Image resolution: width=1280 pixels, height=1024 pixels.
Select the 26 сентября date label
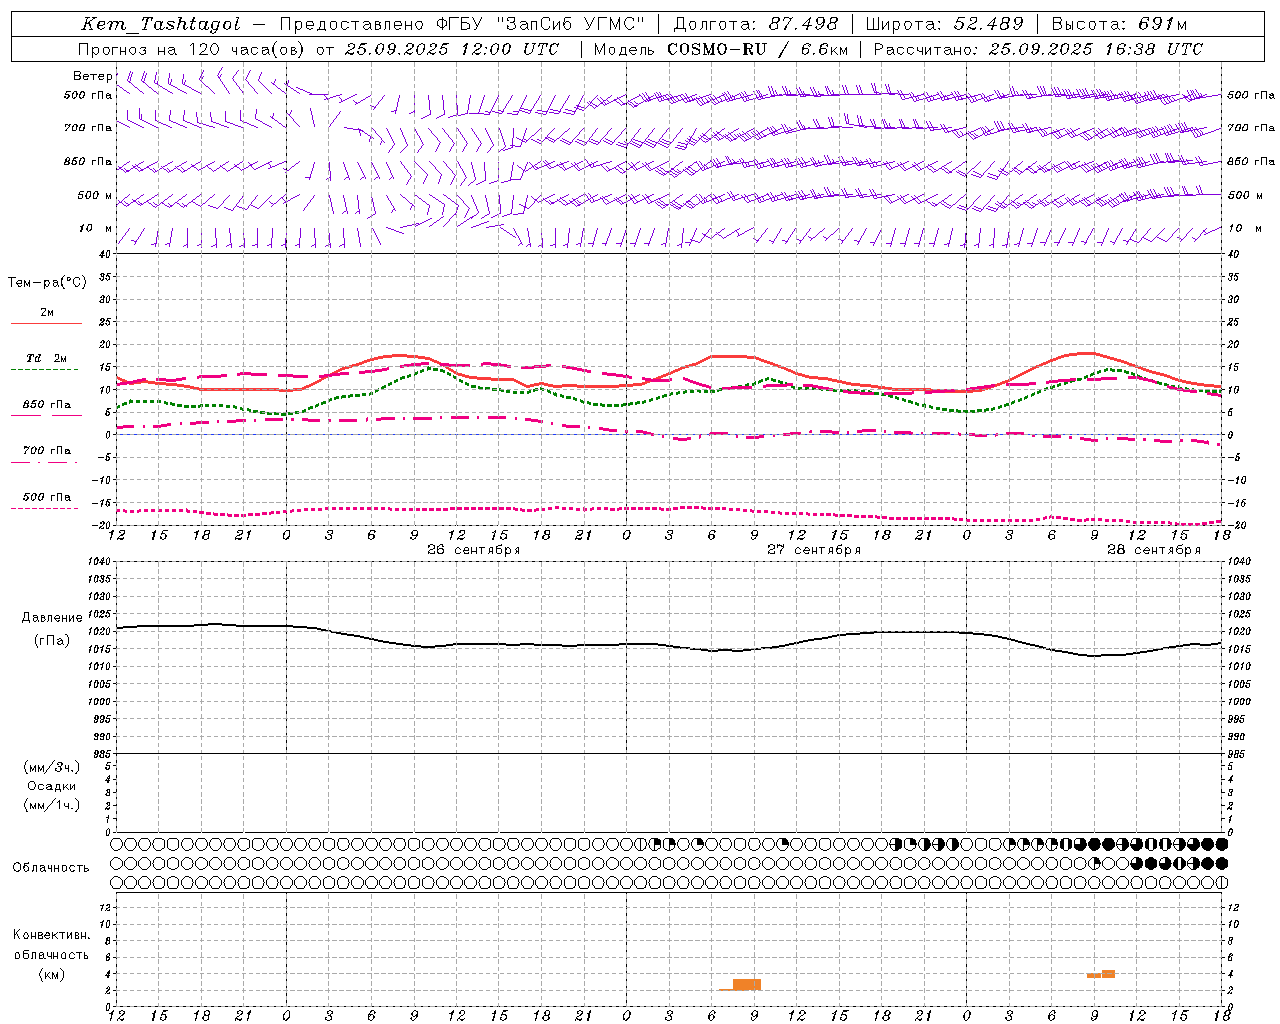coord(473,550)
